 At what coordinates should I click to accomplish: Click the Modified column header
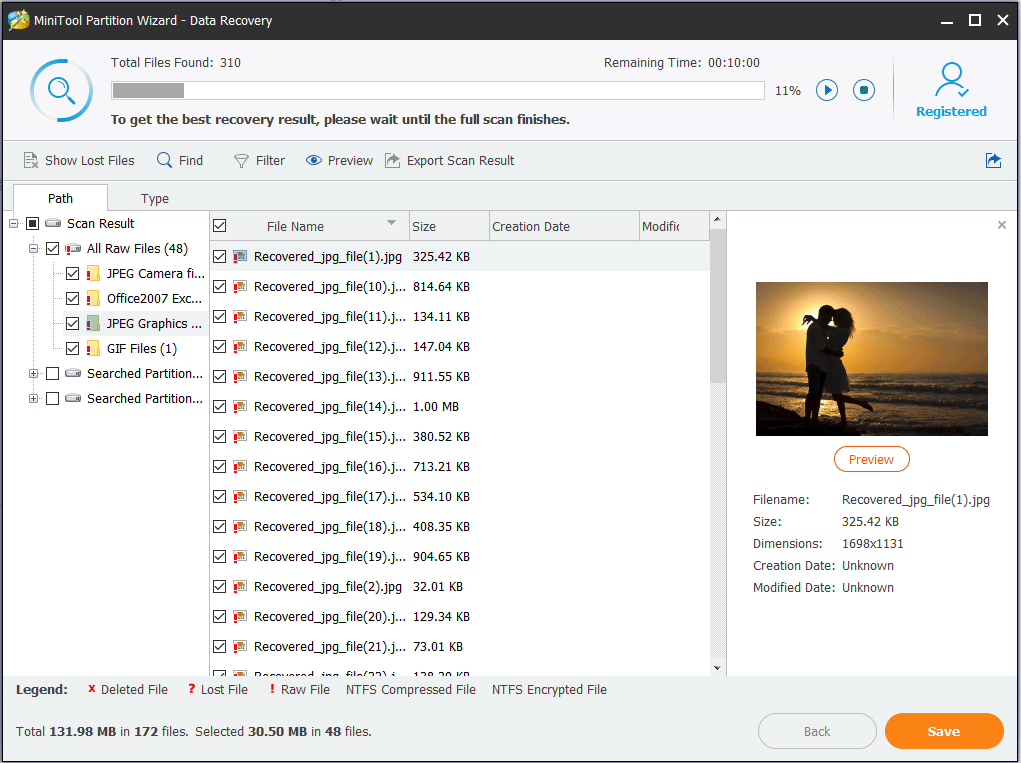click(x=674, y=226)
